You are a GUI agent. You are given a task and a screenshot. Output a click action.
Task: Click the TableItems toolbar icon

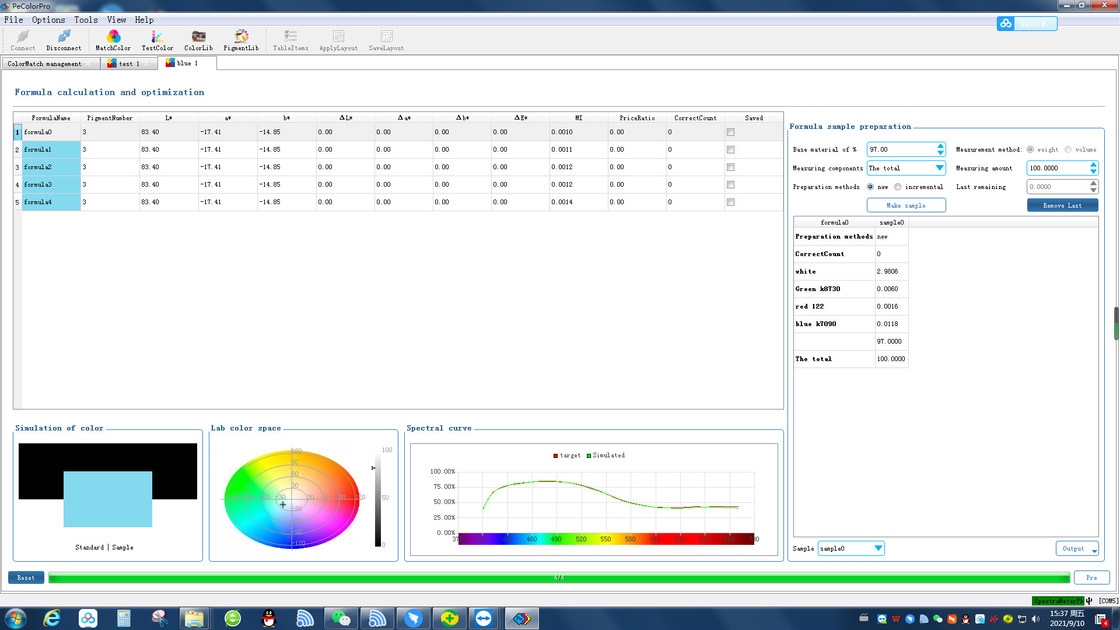pos(291,40)
